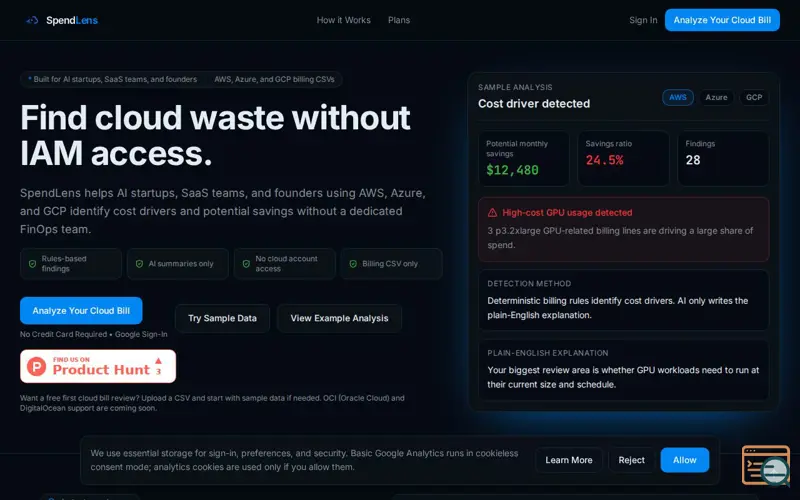Image resolution: width=800 pixels, height=500 pixels.
Task: Click the shield icon beside Billing CSV only
Action: [353, 264]
